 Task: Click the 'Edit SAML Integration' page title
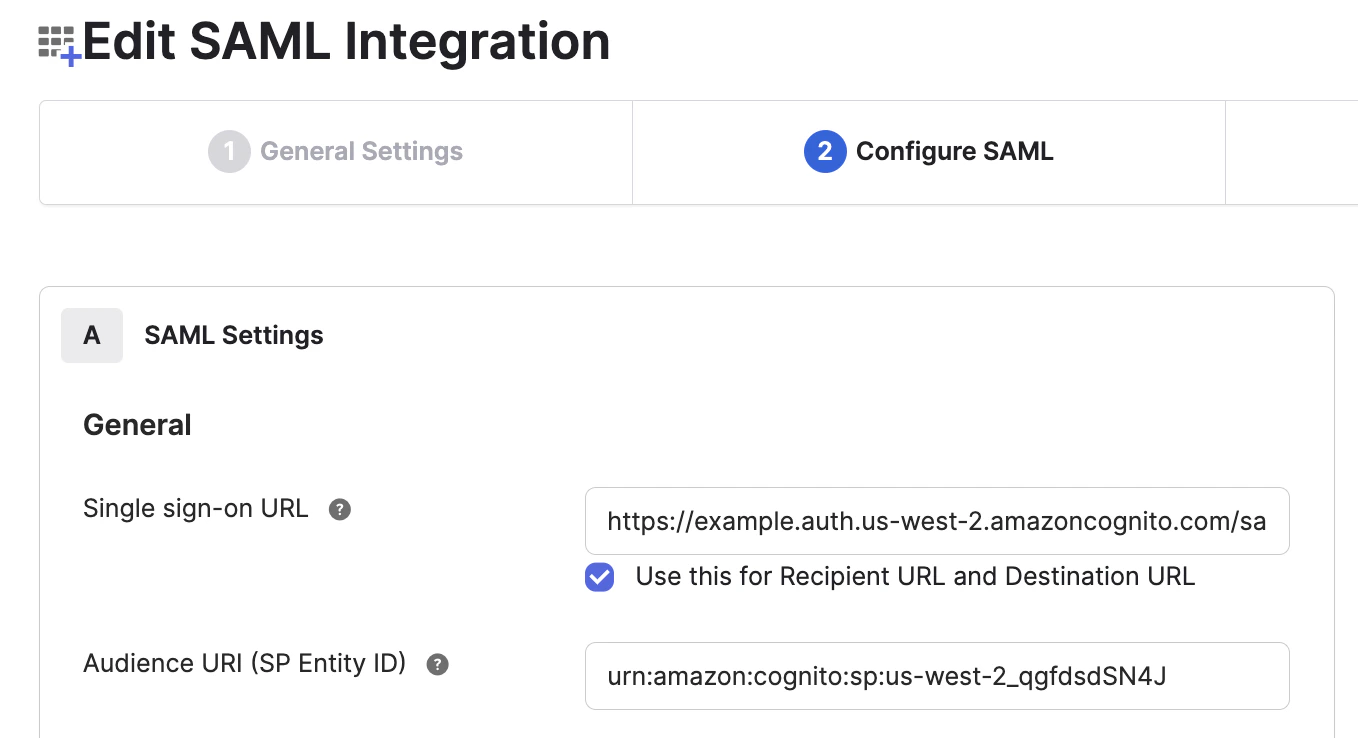(346, 42)
